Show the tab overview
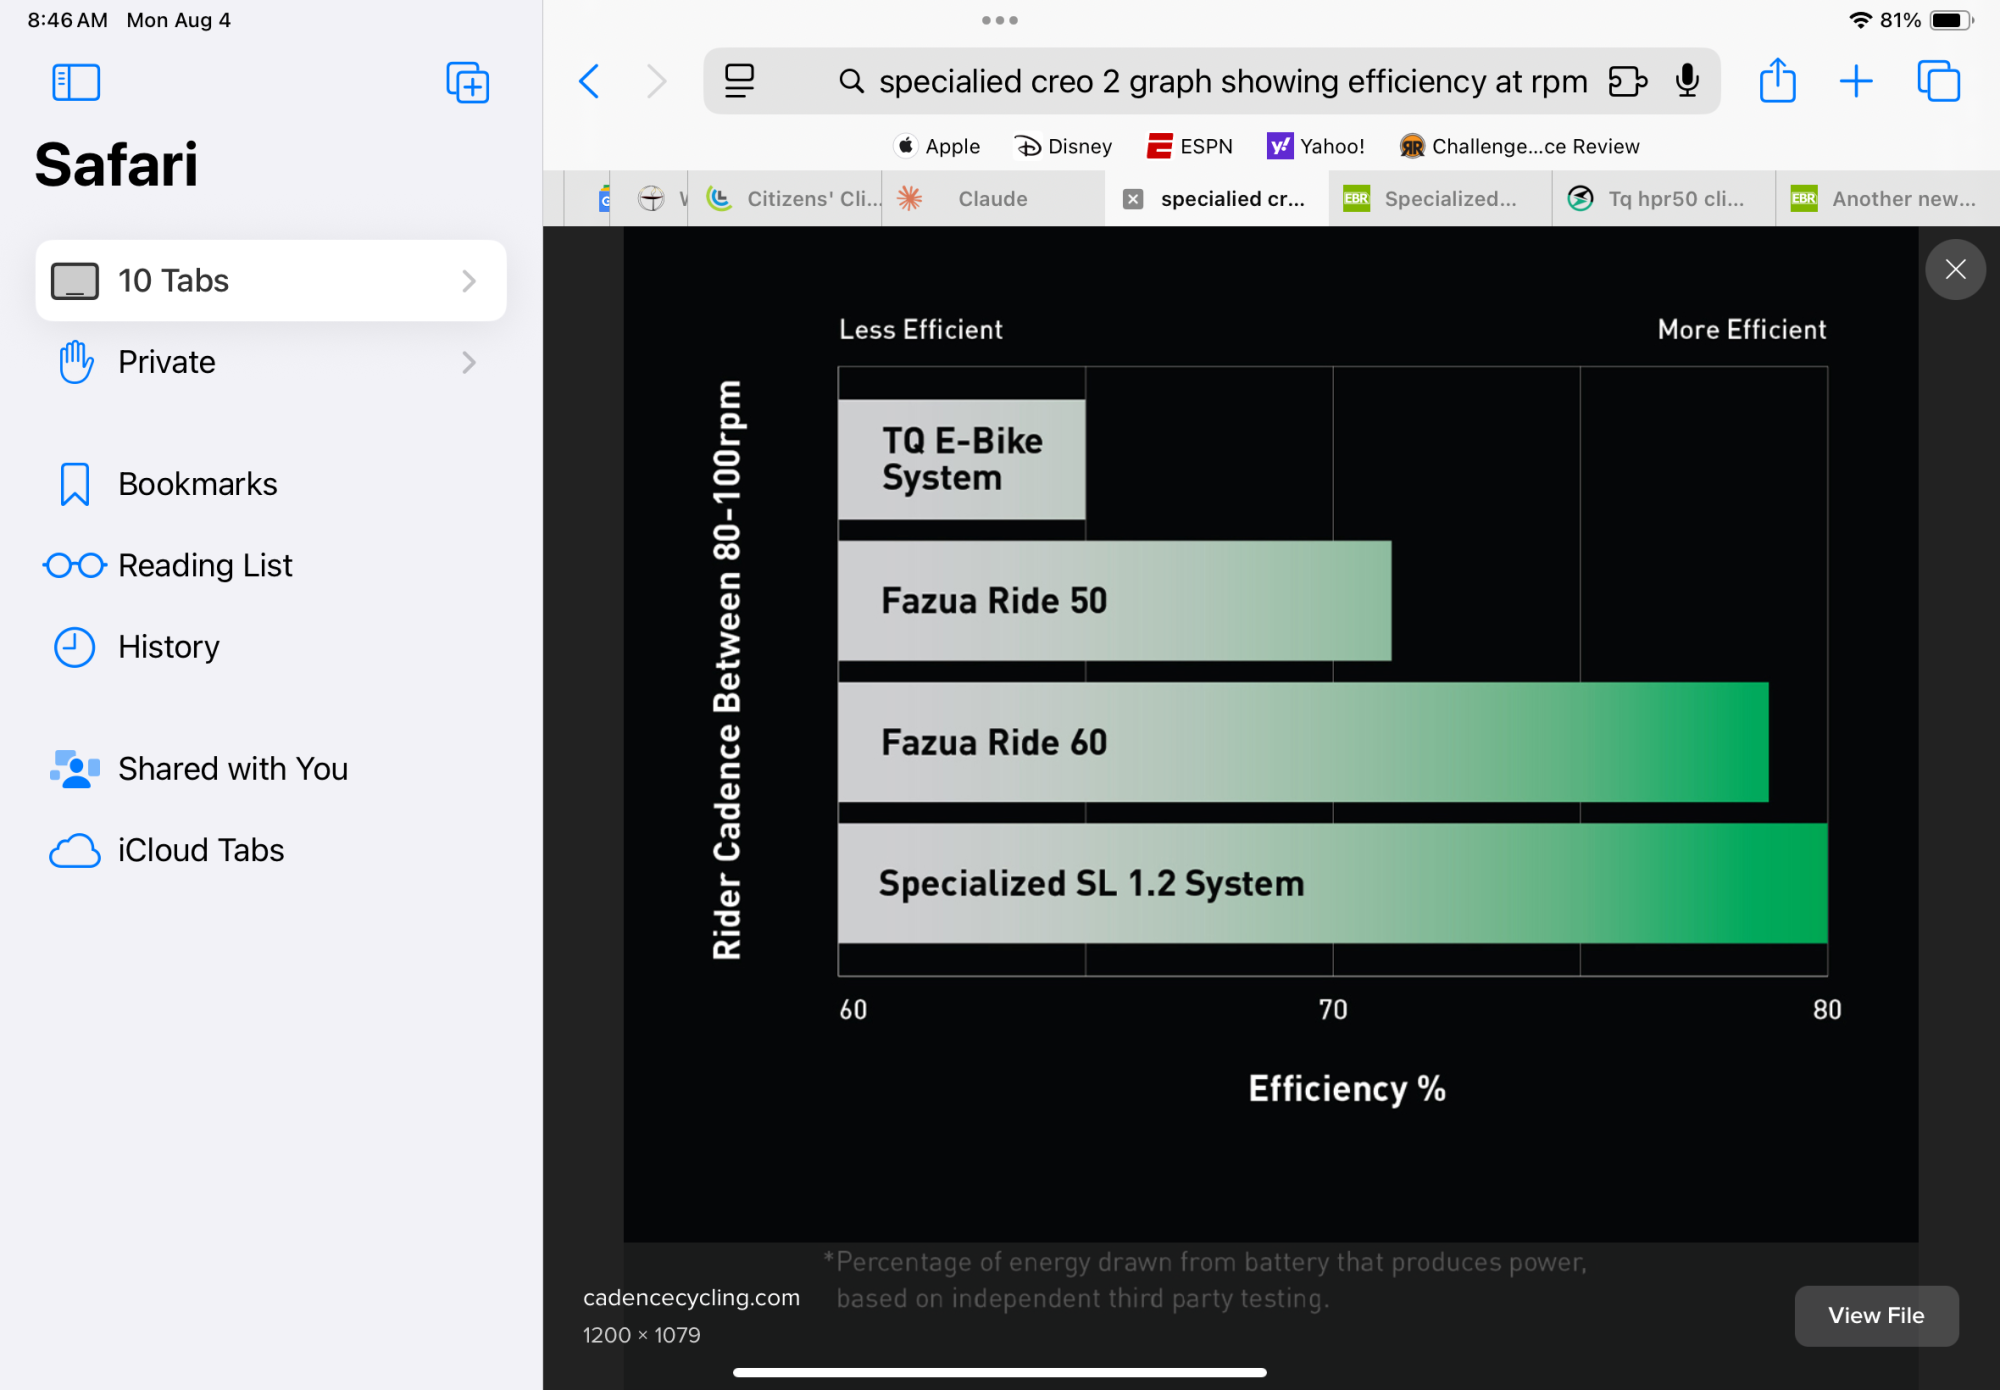Screen dimensions: 2000x1390 [1938, 81]
